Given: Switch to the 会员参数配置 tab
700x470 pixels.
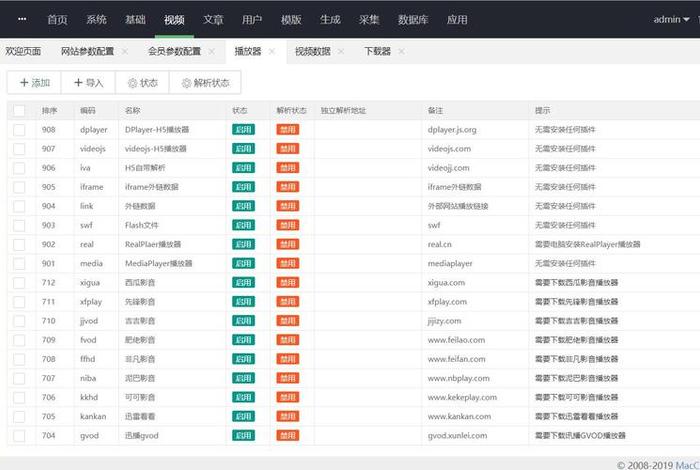Looking at the screenshot, I should point(175,51).
